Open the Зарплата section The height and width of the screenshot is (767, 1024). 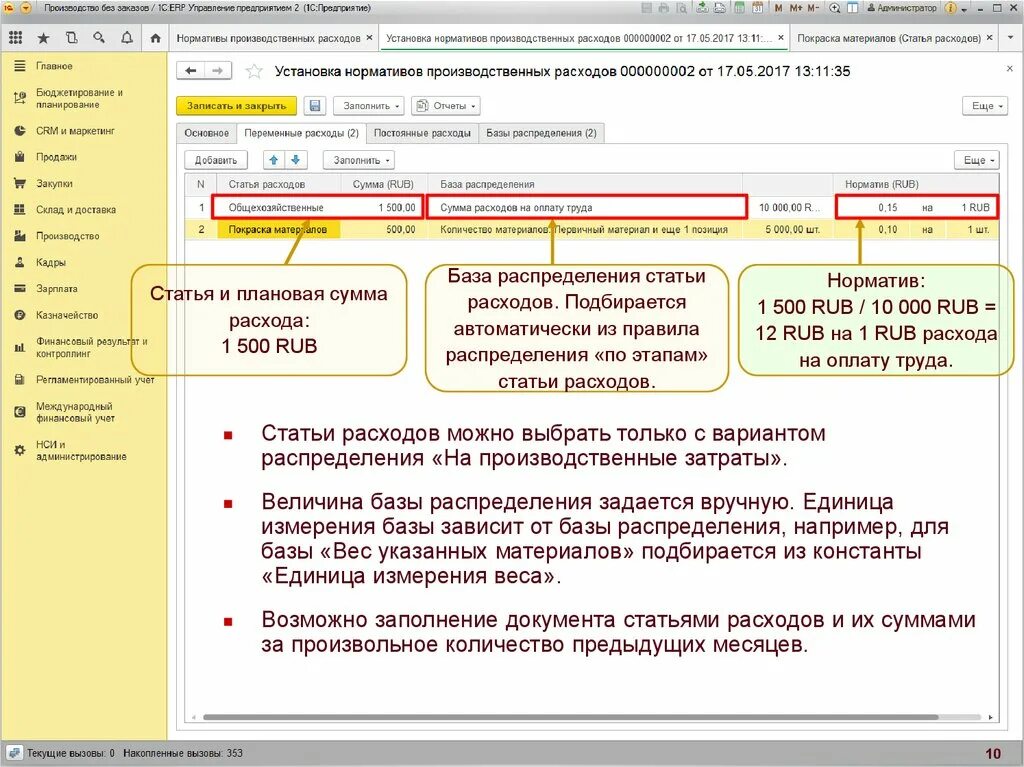[x=57, y=289]
